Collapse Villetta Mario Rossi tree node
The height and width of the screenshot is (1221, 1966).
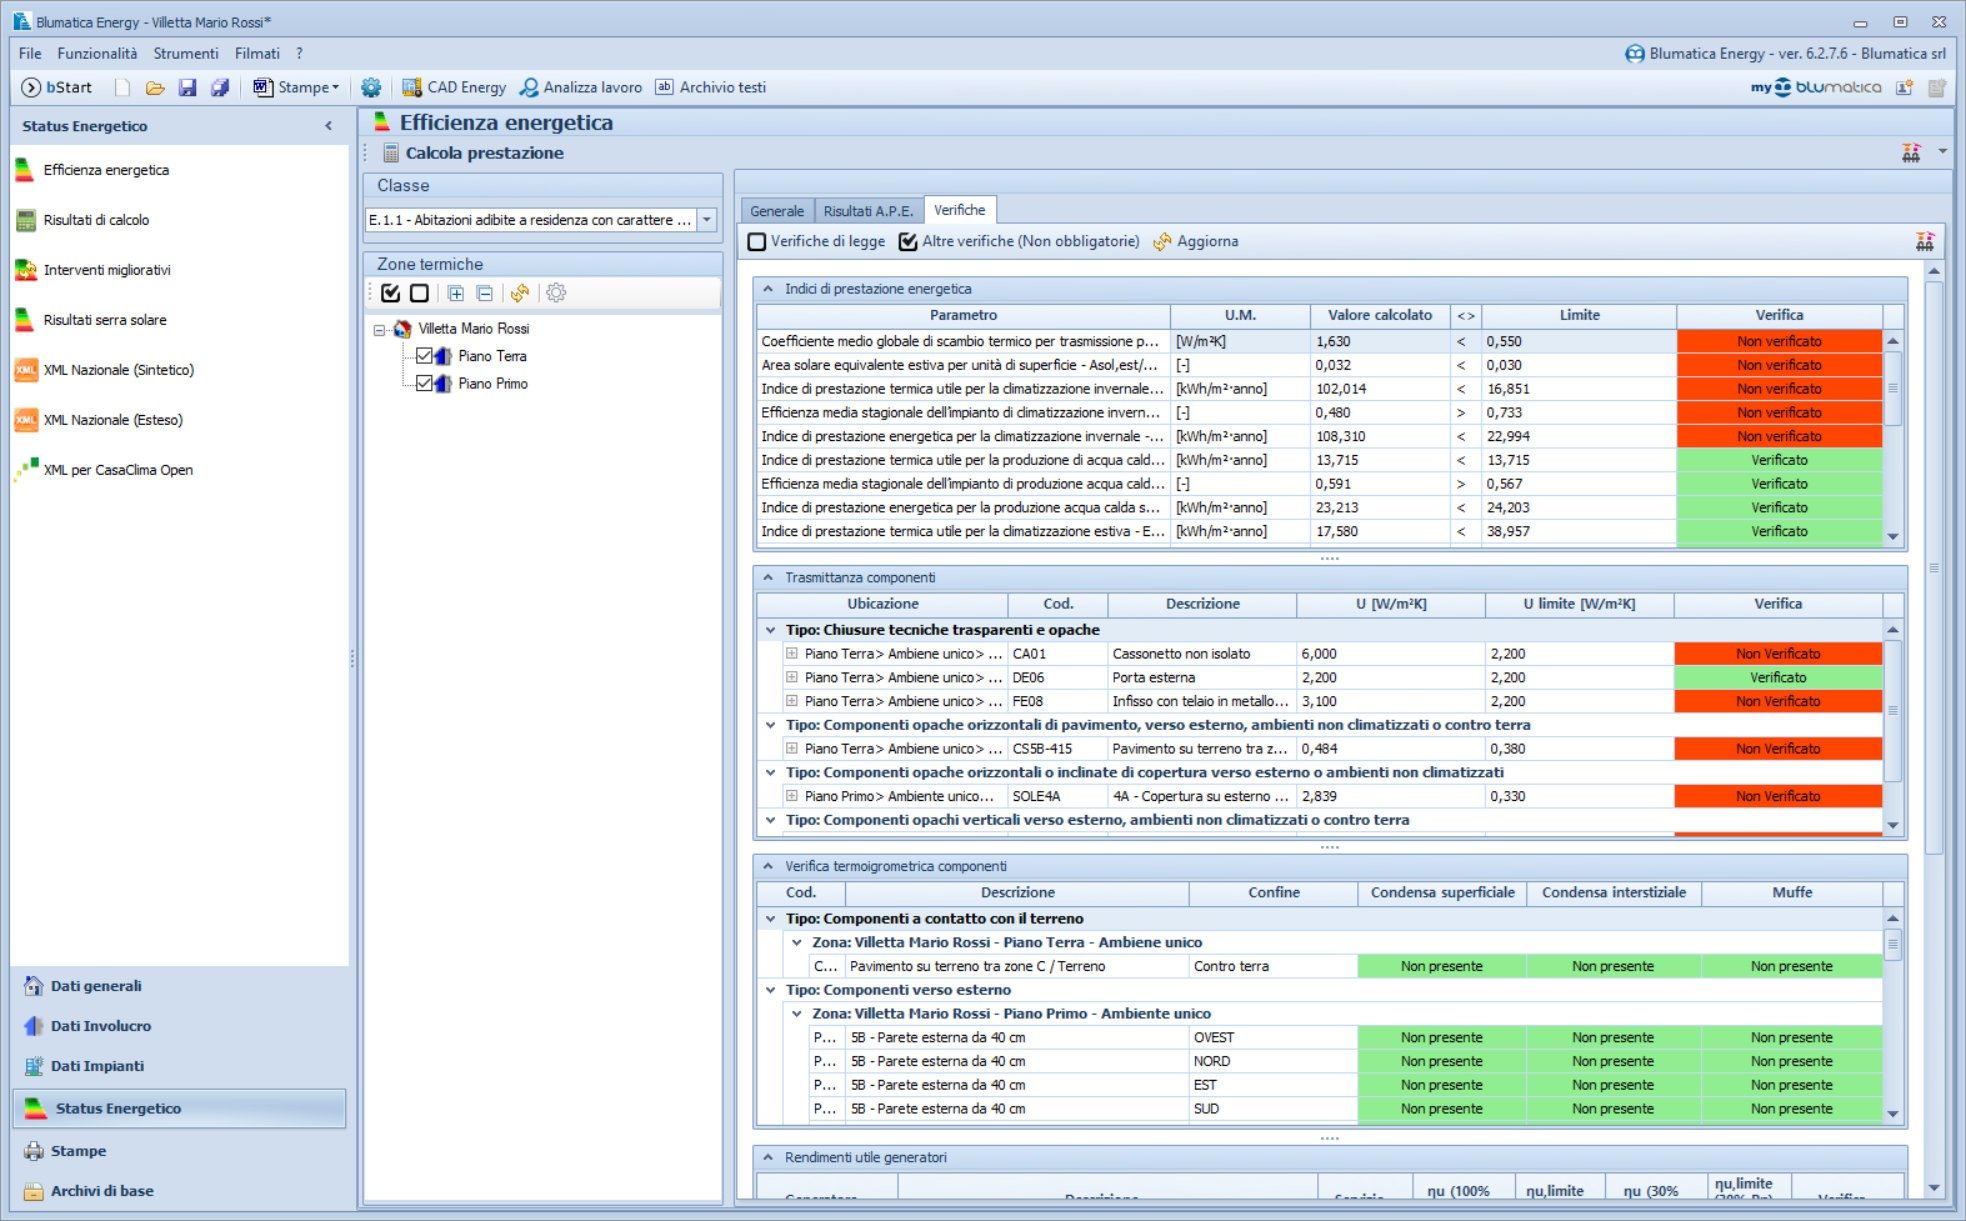(x=379, y=329)
